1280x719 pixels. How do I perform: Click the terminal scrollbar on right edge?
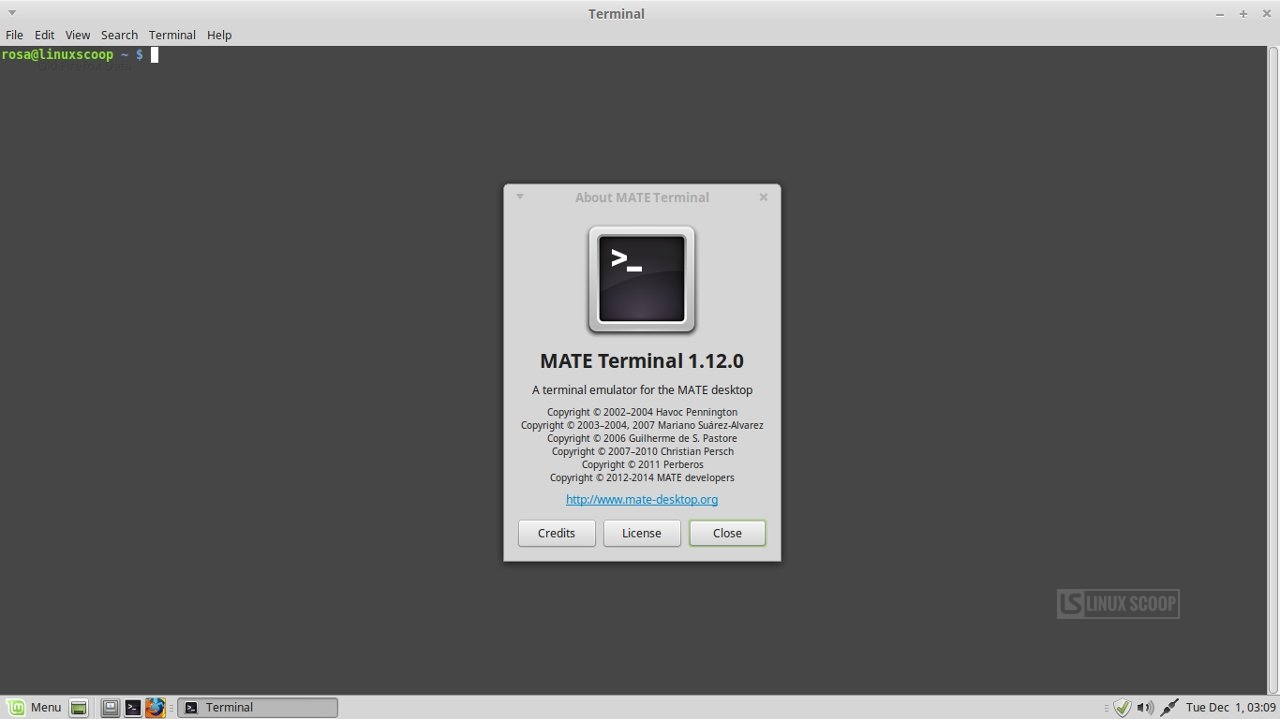1272,370
